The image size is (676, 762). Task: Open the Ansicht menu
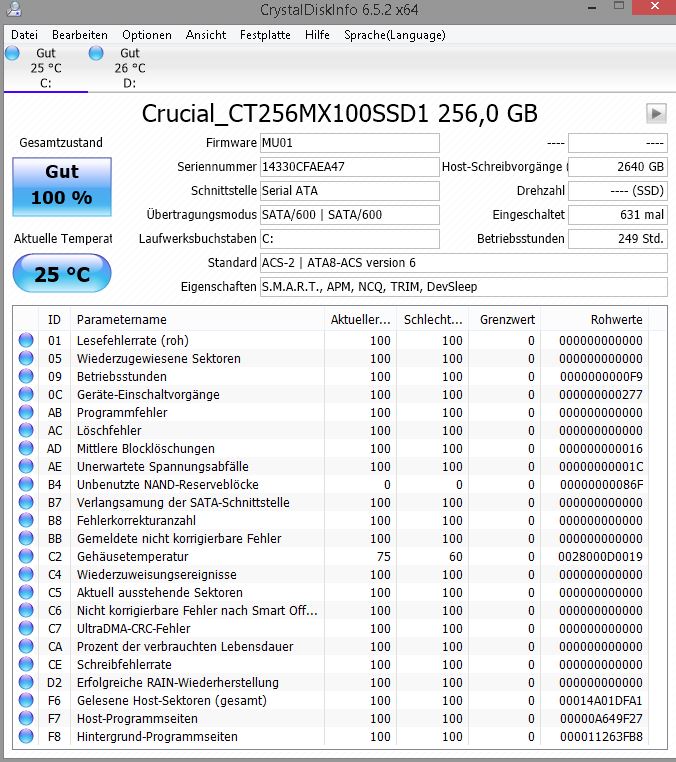pos(206,35)
